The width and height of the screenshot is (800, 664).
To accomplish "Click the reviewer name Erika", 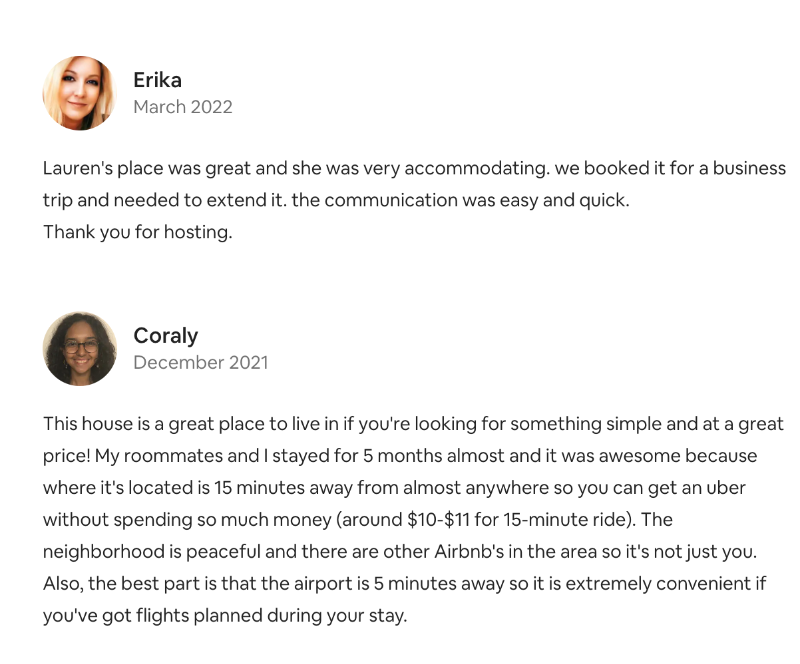I will click(x=157, y=80).
